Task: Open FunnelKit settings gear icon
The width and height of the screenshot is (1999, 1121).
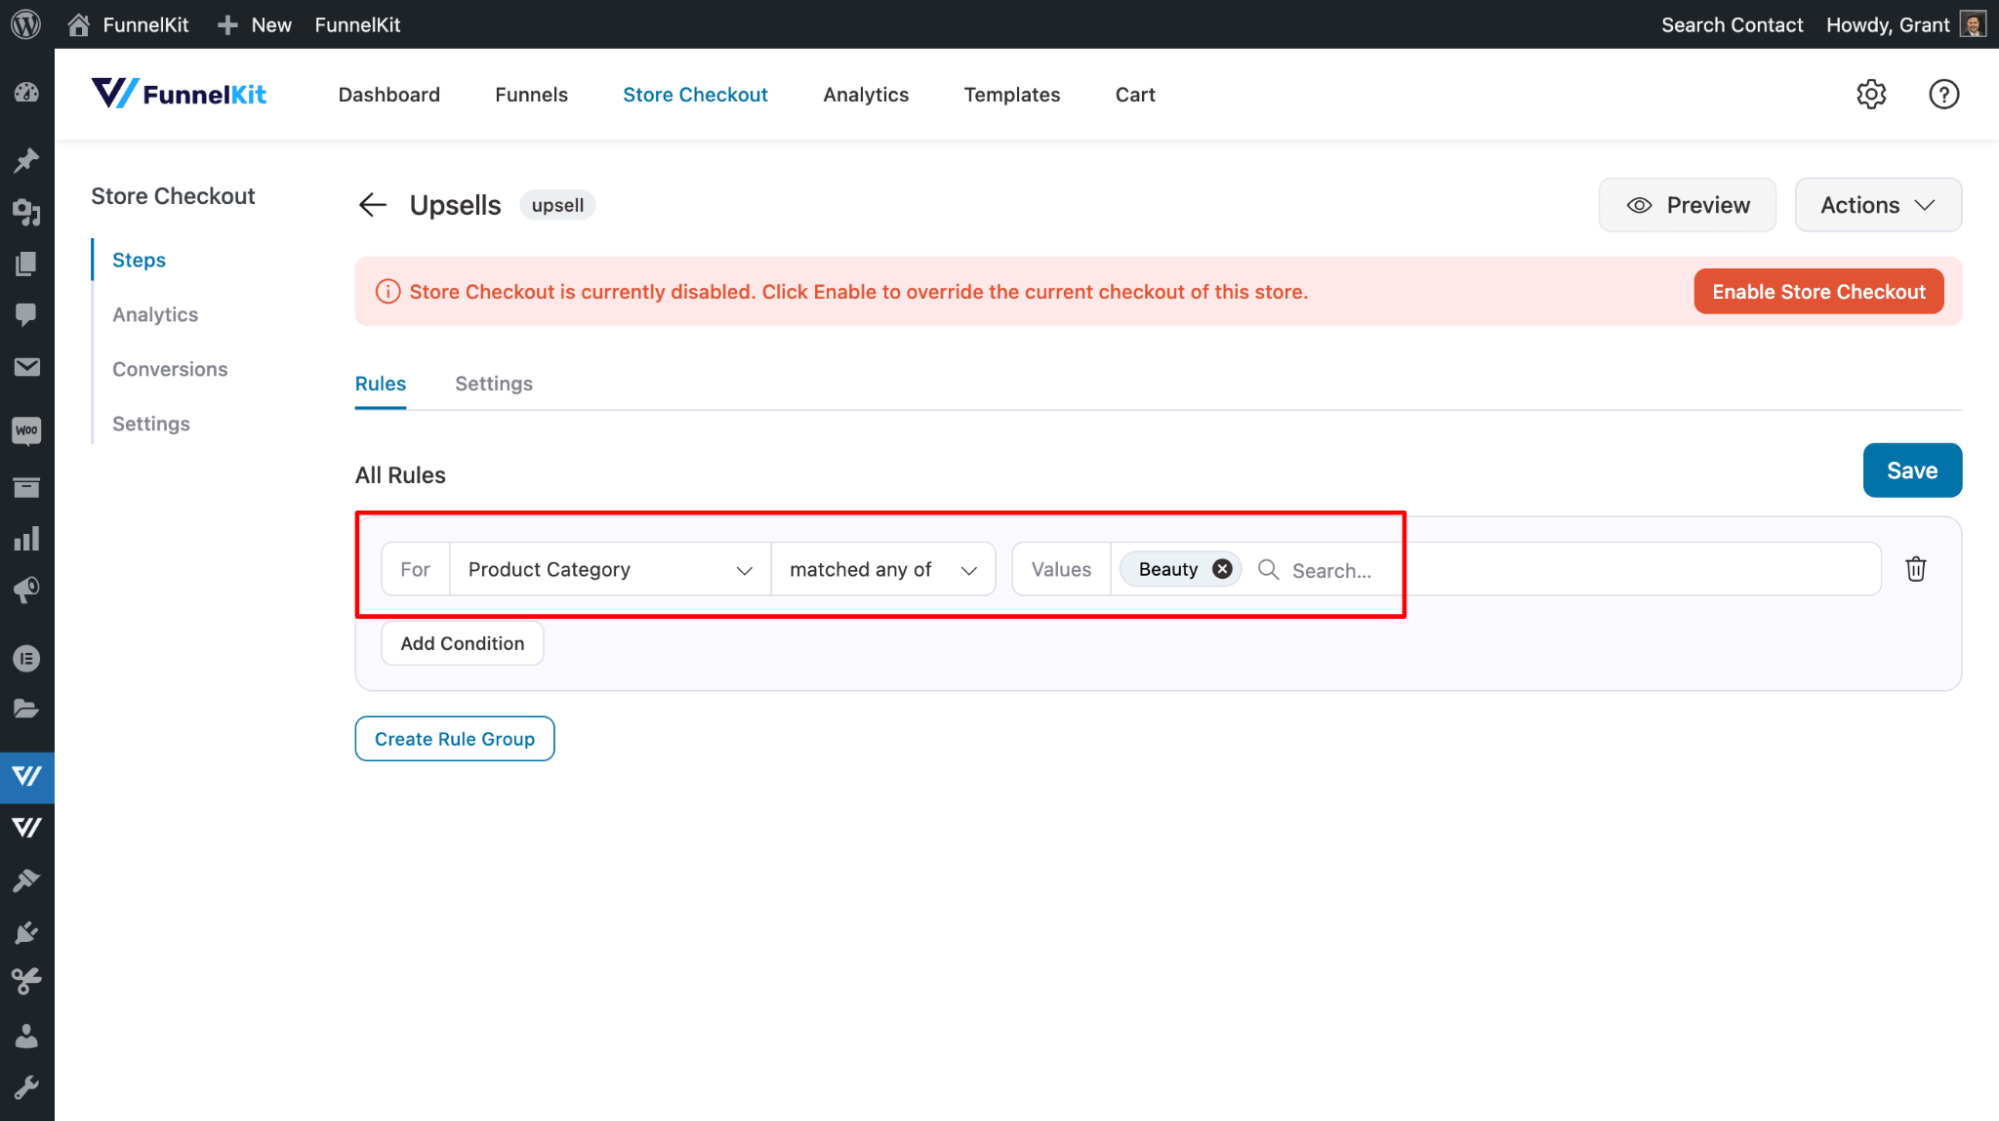Action: pyautogui.click(x=1871, y=94)
